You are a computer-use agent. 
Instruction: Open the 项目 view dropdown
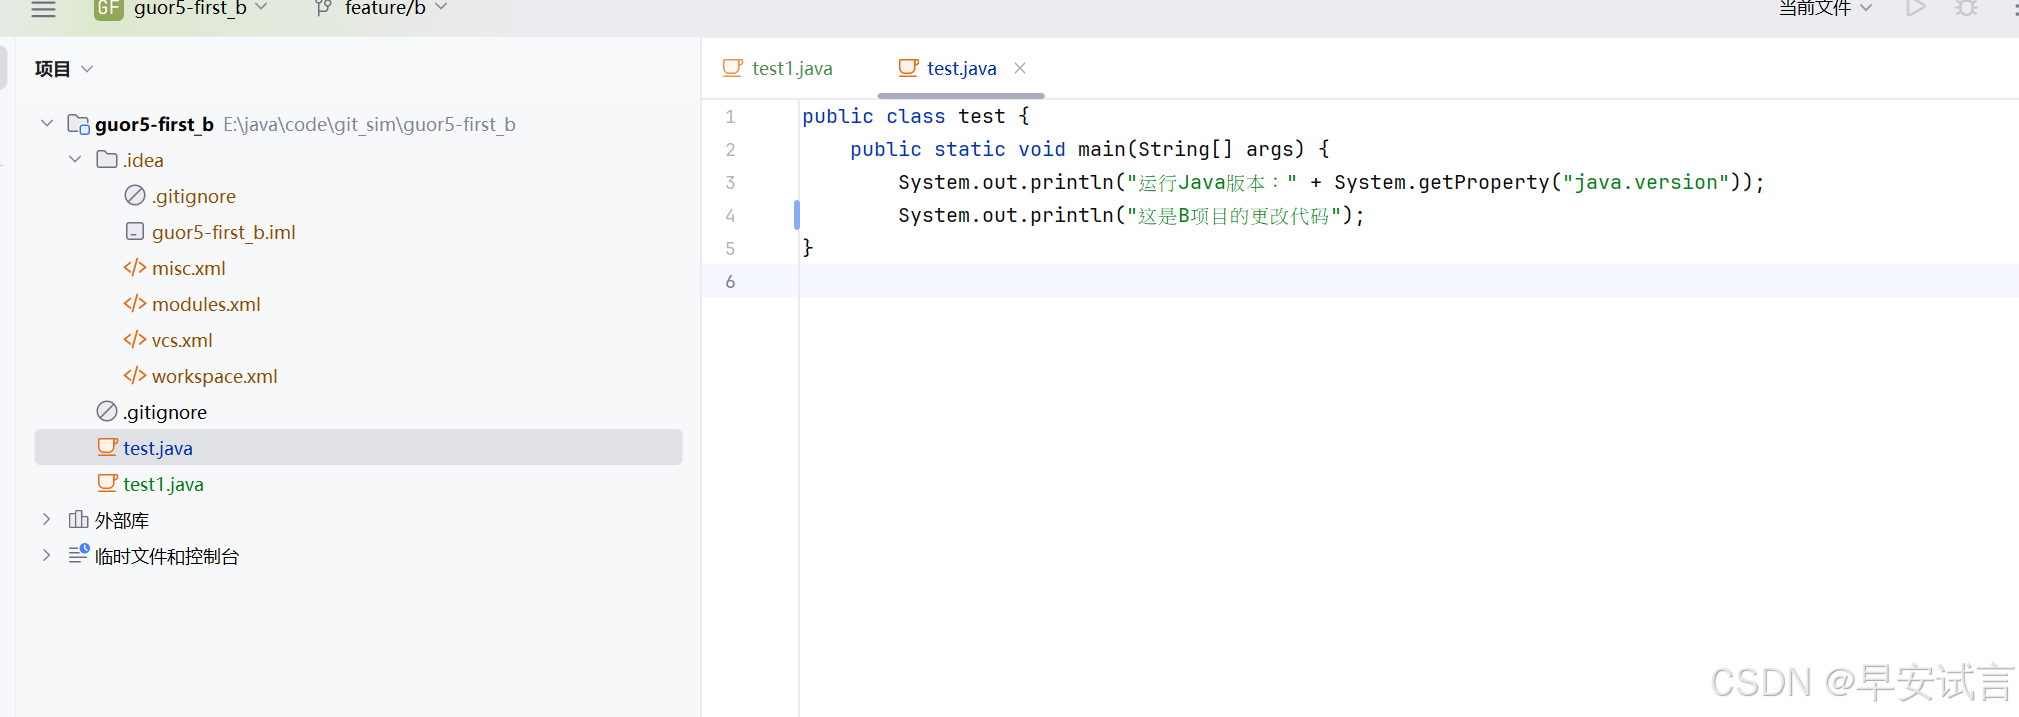(64, 69)
